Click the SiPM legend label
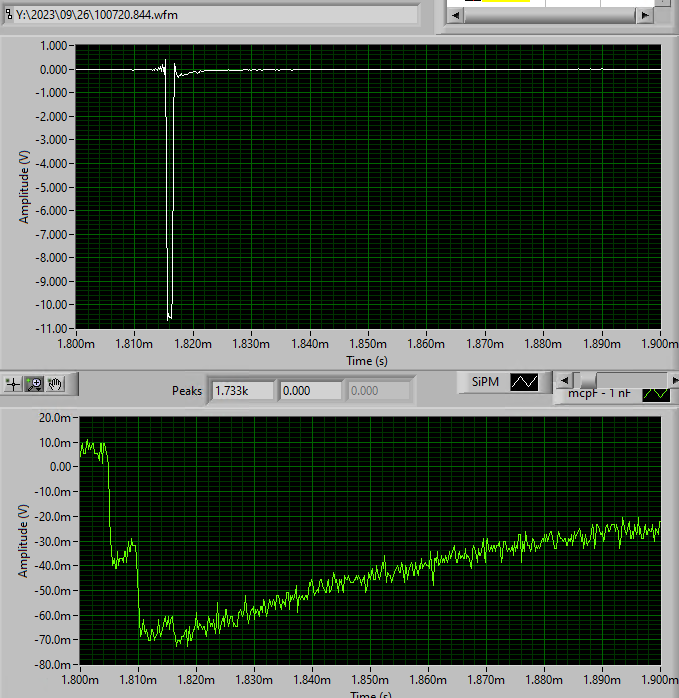 pos(485,382)
